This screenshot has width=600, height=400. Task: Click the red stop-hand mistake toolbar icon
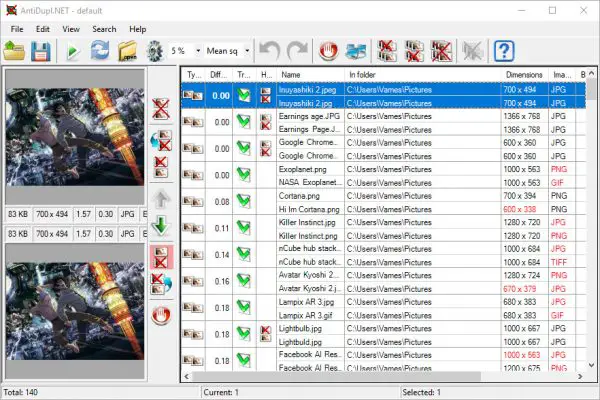tap(328, 51)
